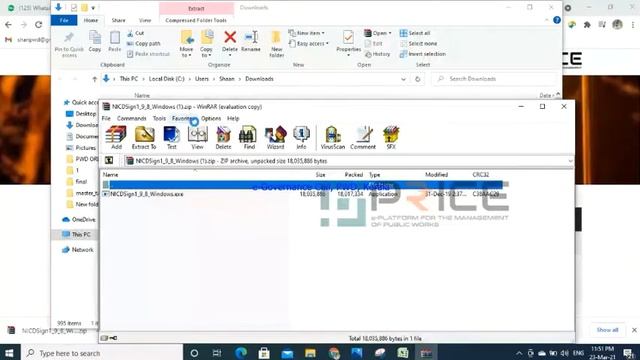
Task: Select This PC in Explorer navigation pane
Action: [x=76, y=234]
